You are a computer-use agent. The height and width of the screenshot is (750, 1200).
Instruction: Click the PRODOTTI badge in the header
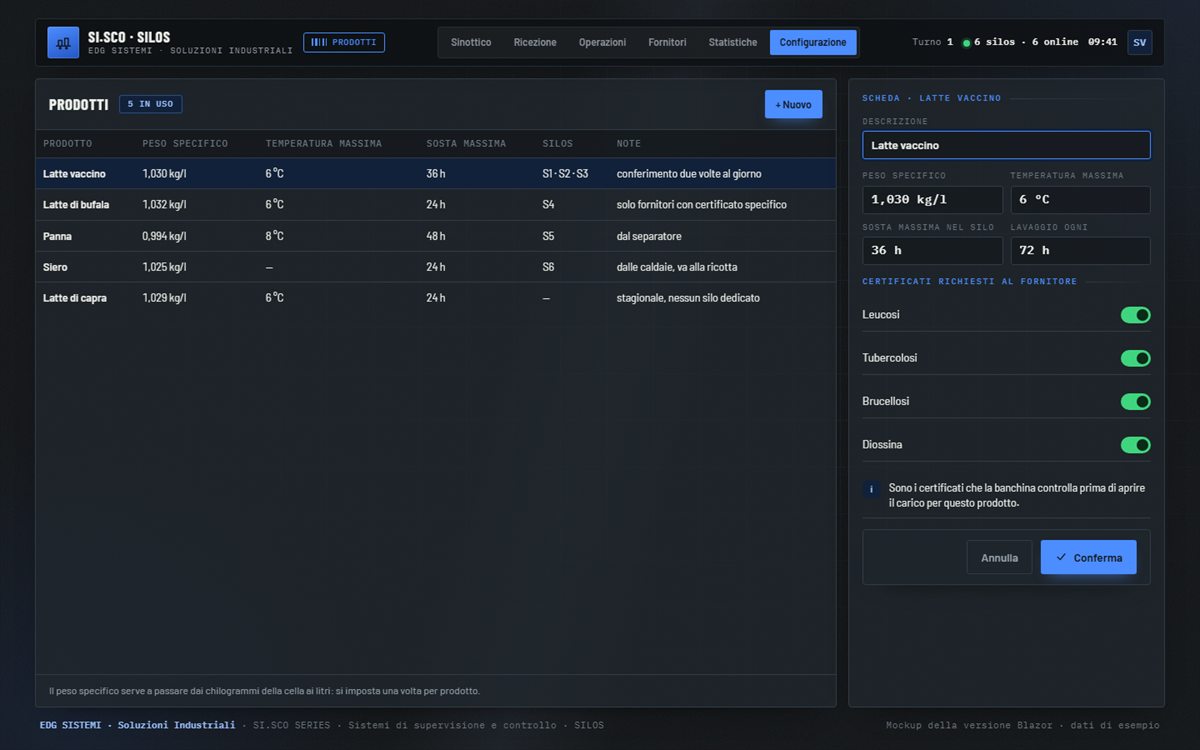344,42
